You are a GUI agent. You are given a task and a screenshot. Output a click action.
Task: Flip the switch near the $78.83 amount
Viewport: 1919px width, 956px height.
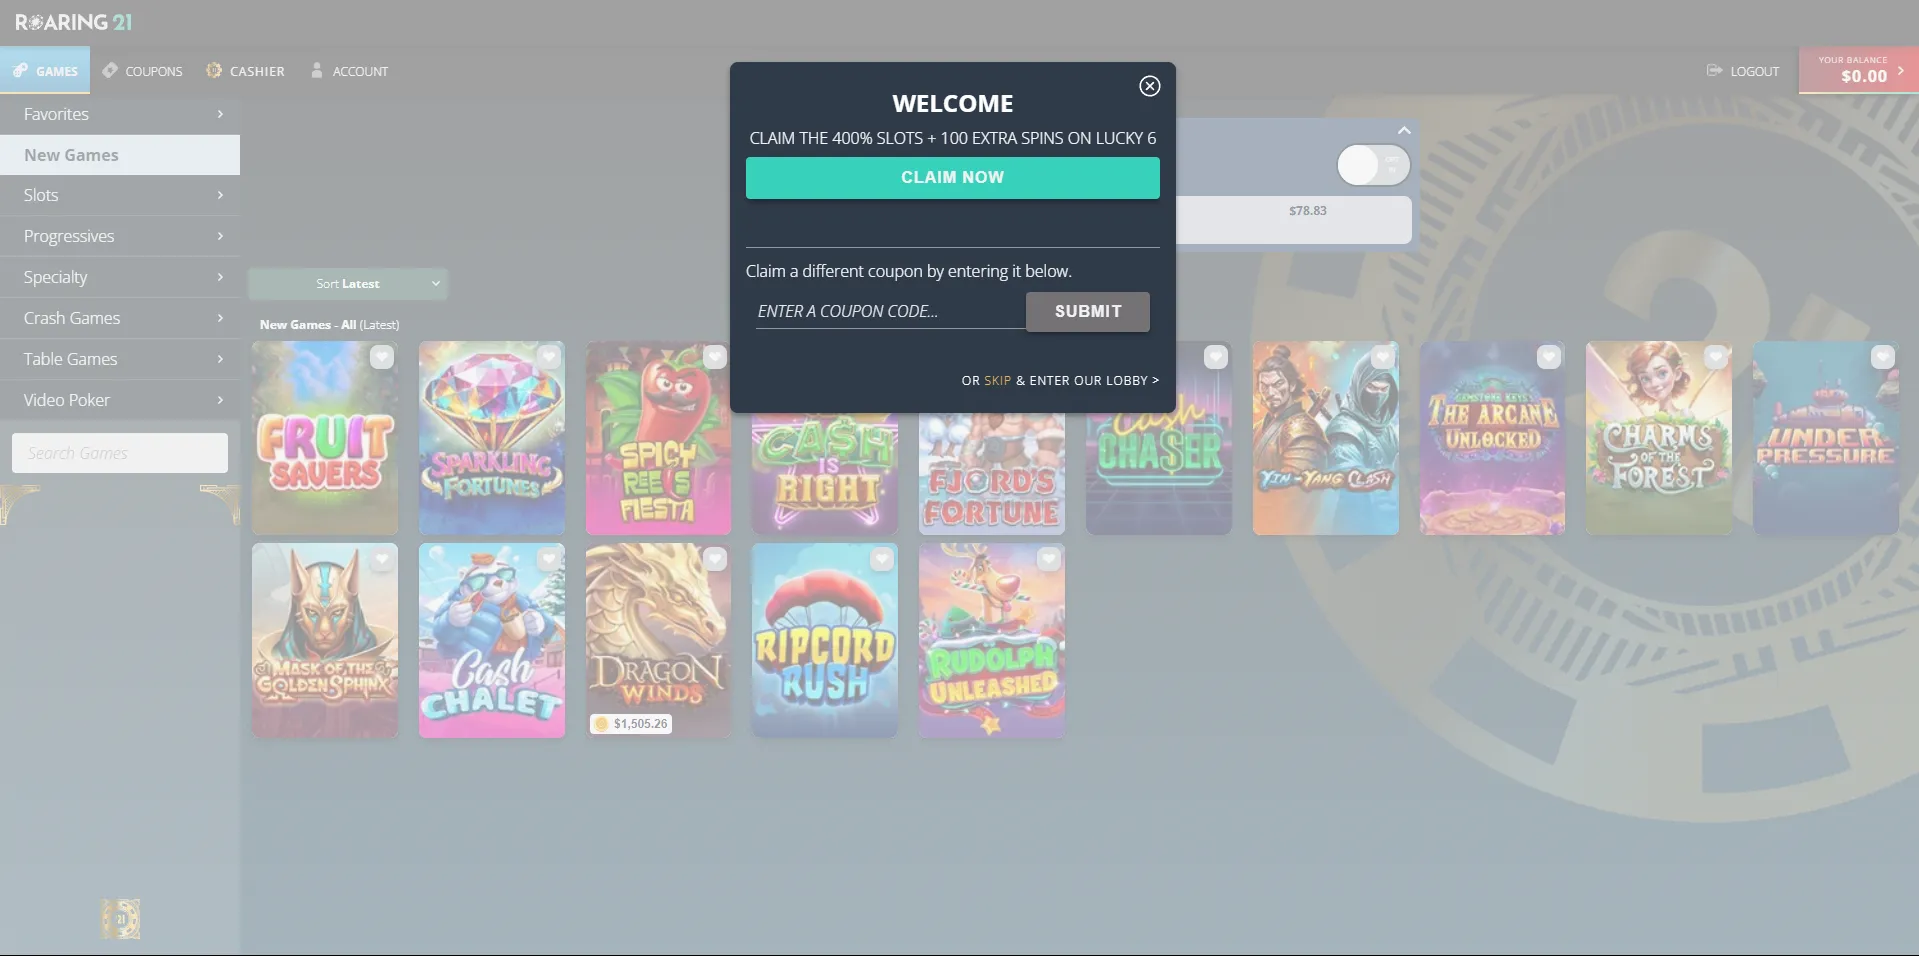1373,165
